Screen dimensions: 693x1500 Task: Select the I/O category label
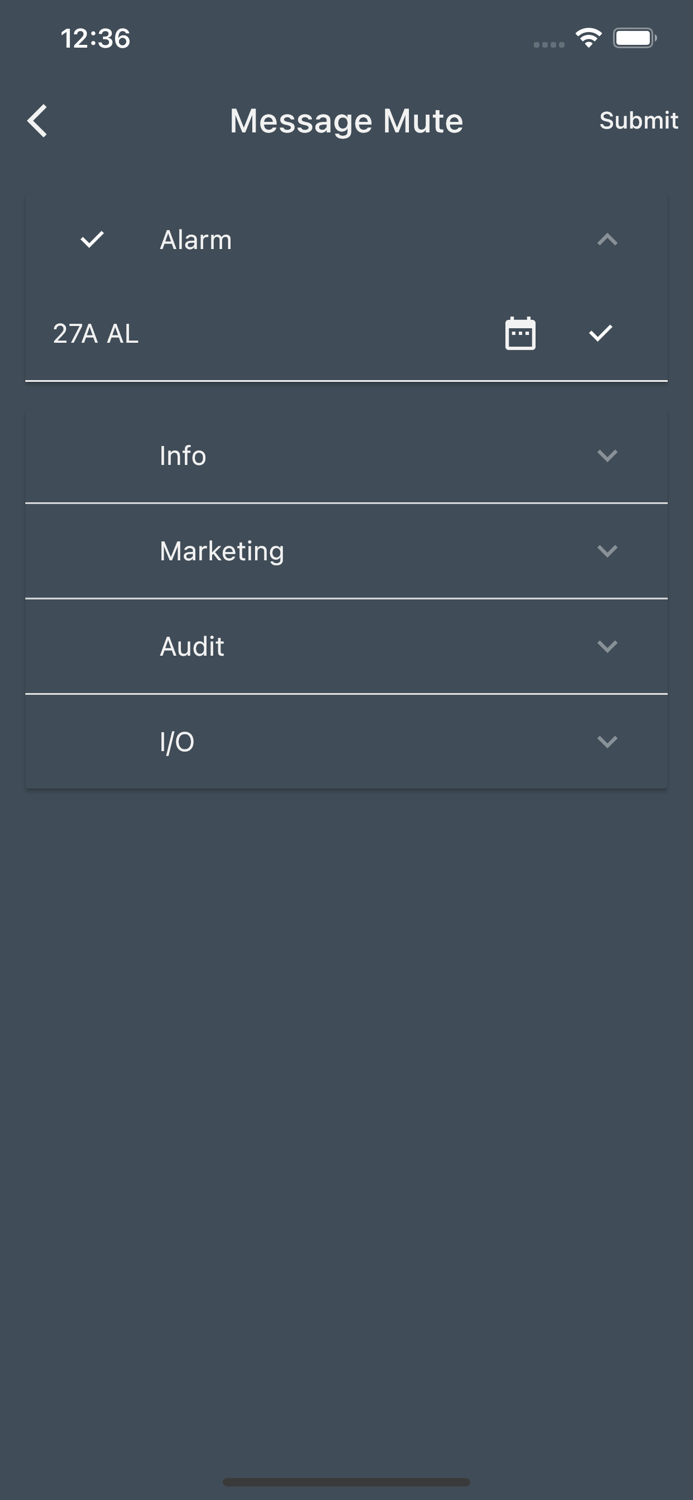177,742
